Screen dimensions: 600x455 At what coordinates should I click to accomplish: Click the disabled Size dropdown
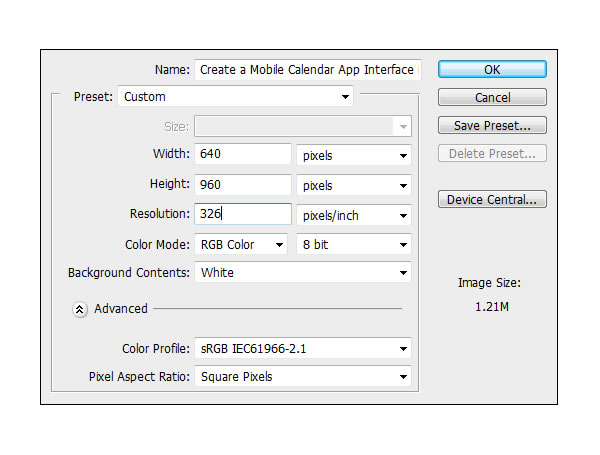[x=303, y=126]
